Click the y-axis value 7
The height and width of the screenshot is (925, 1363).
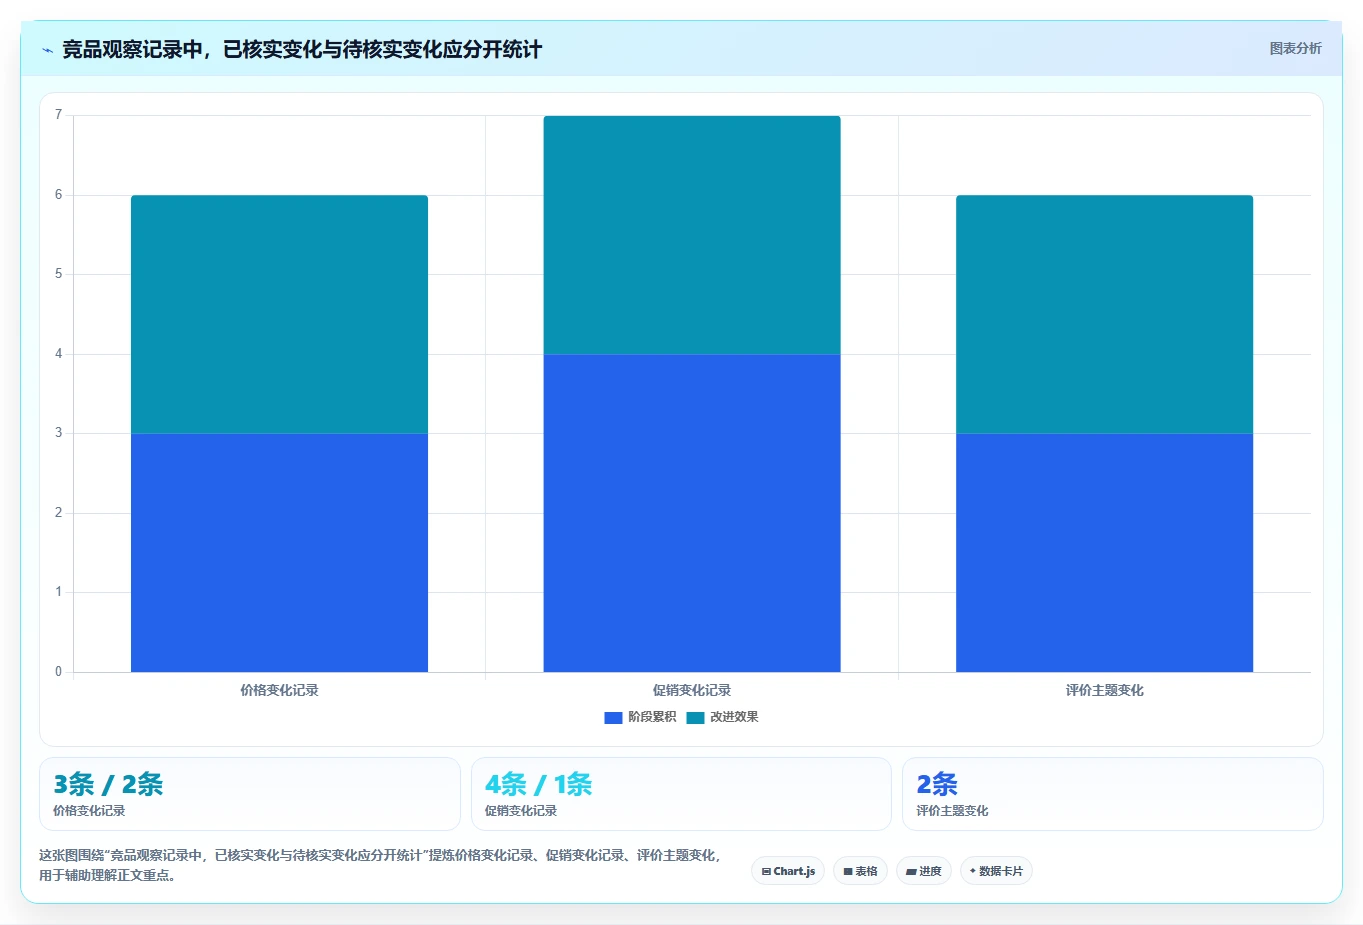[x=58, y=115]
